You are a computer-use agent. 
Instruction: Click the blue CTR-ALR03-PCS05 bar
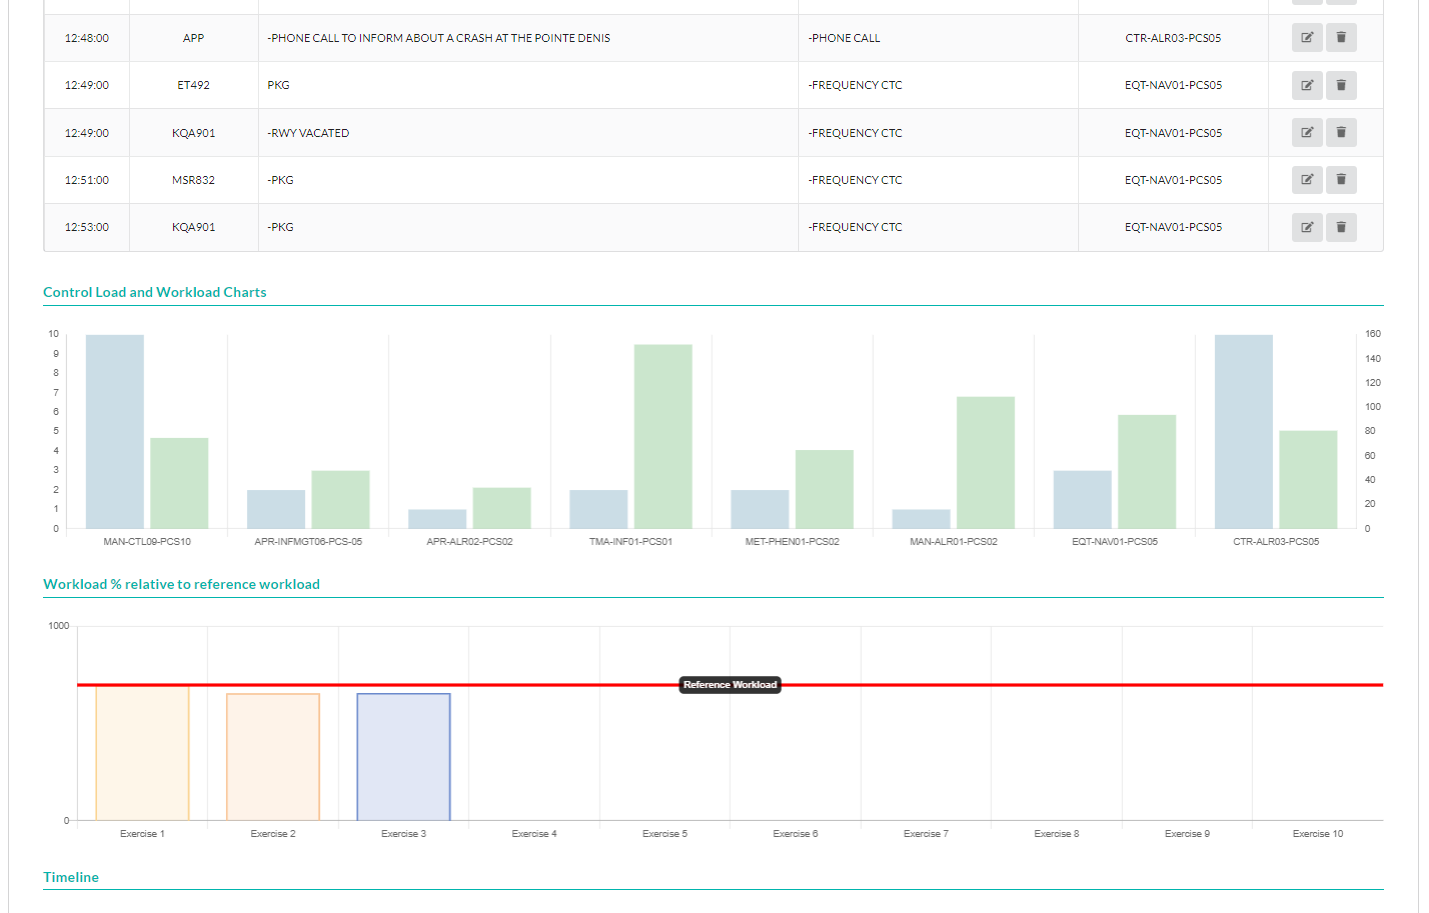[x=1244, y=431]
